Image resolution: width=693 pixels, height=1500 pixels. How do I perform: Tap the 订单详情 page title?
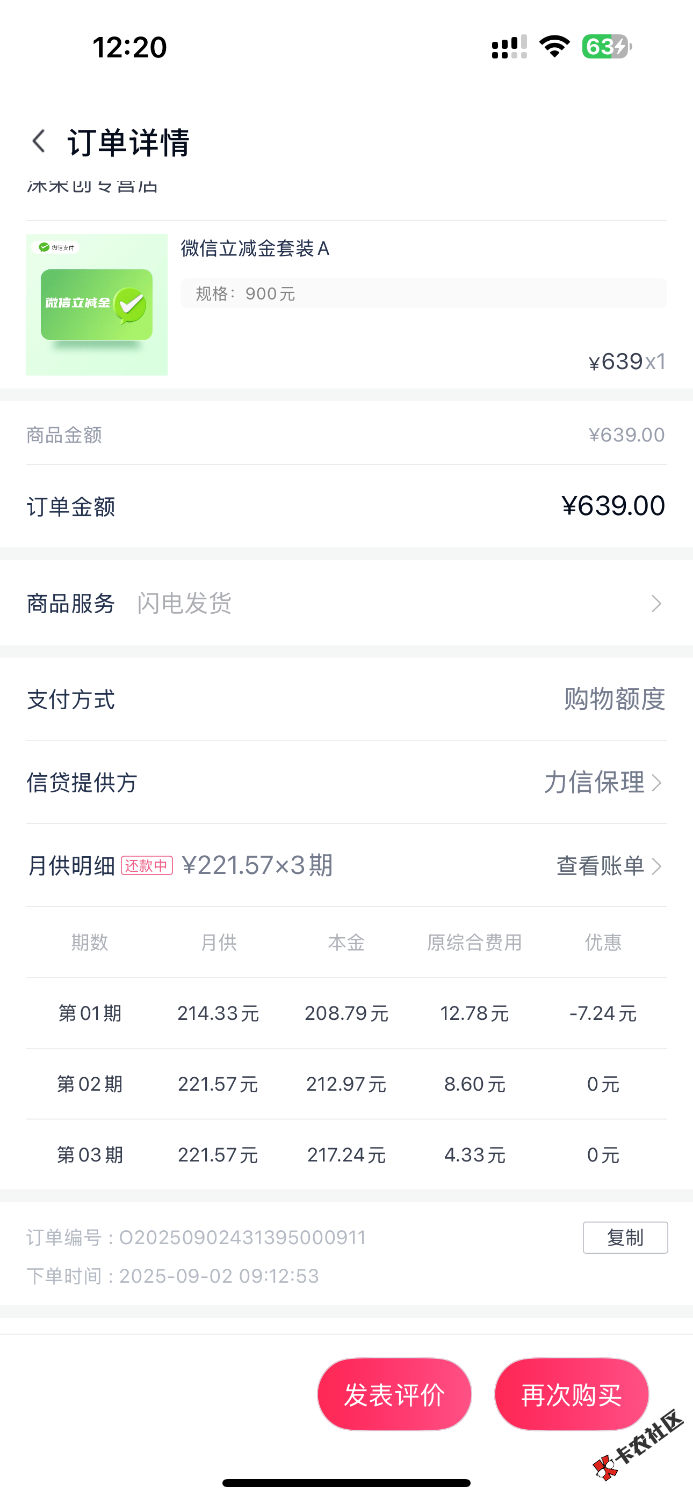128,142
